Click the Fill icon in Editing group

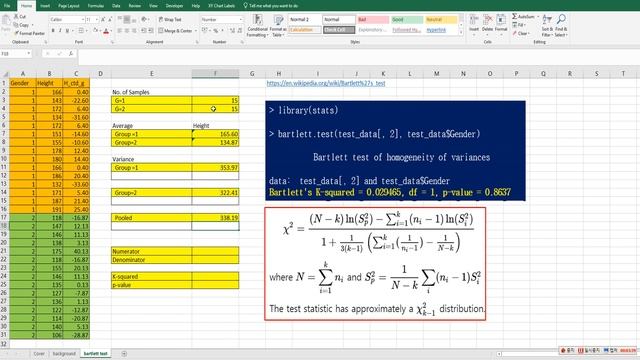[x=515, y=25]
